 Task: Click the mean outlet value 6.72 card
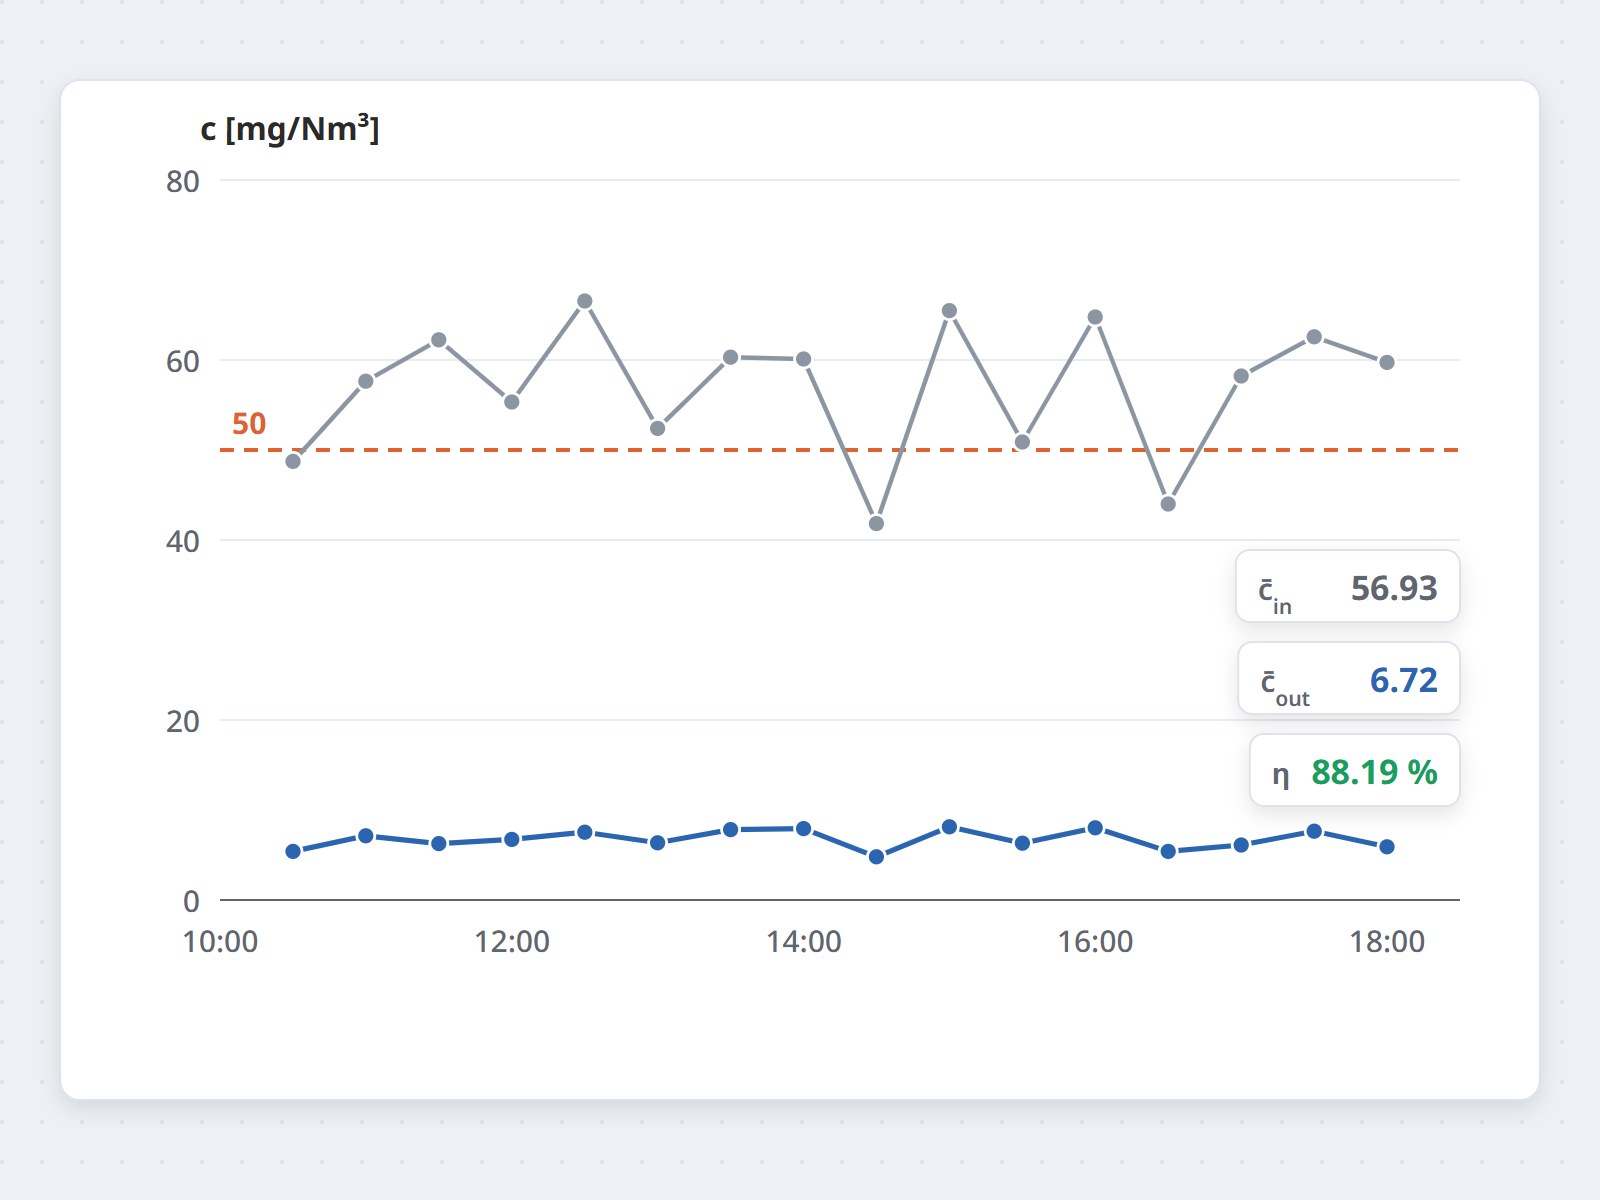point(1349,679)
